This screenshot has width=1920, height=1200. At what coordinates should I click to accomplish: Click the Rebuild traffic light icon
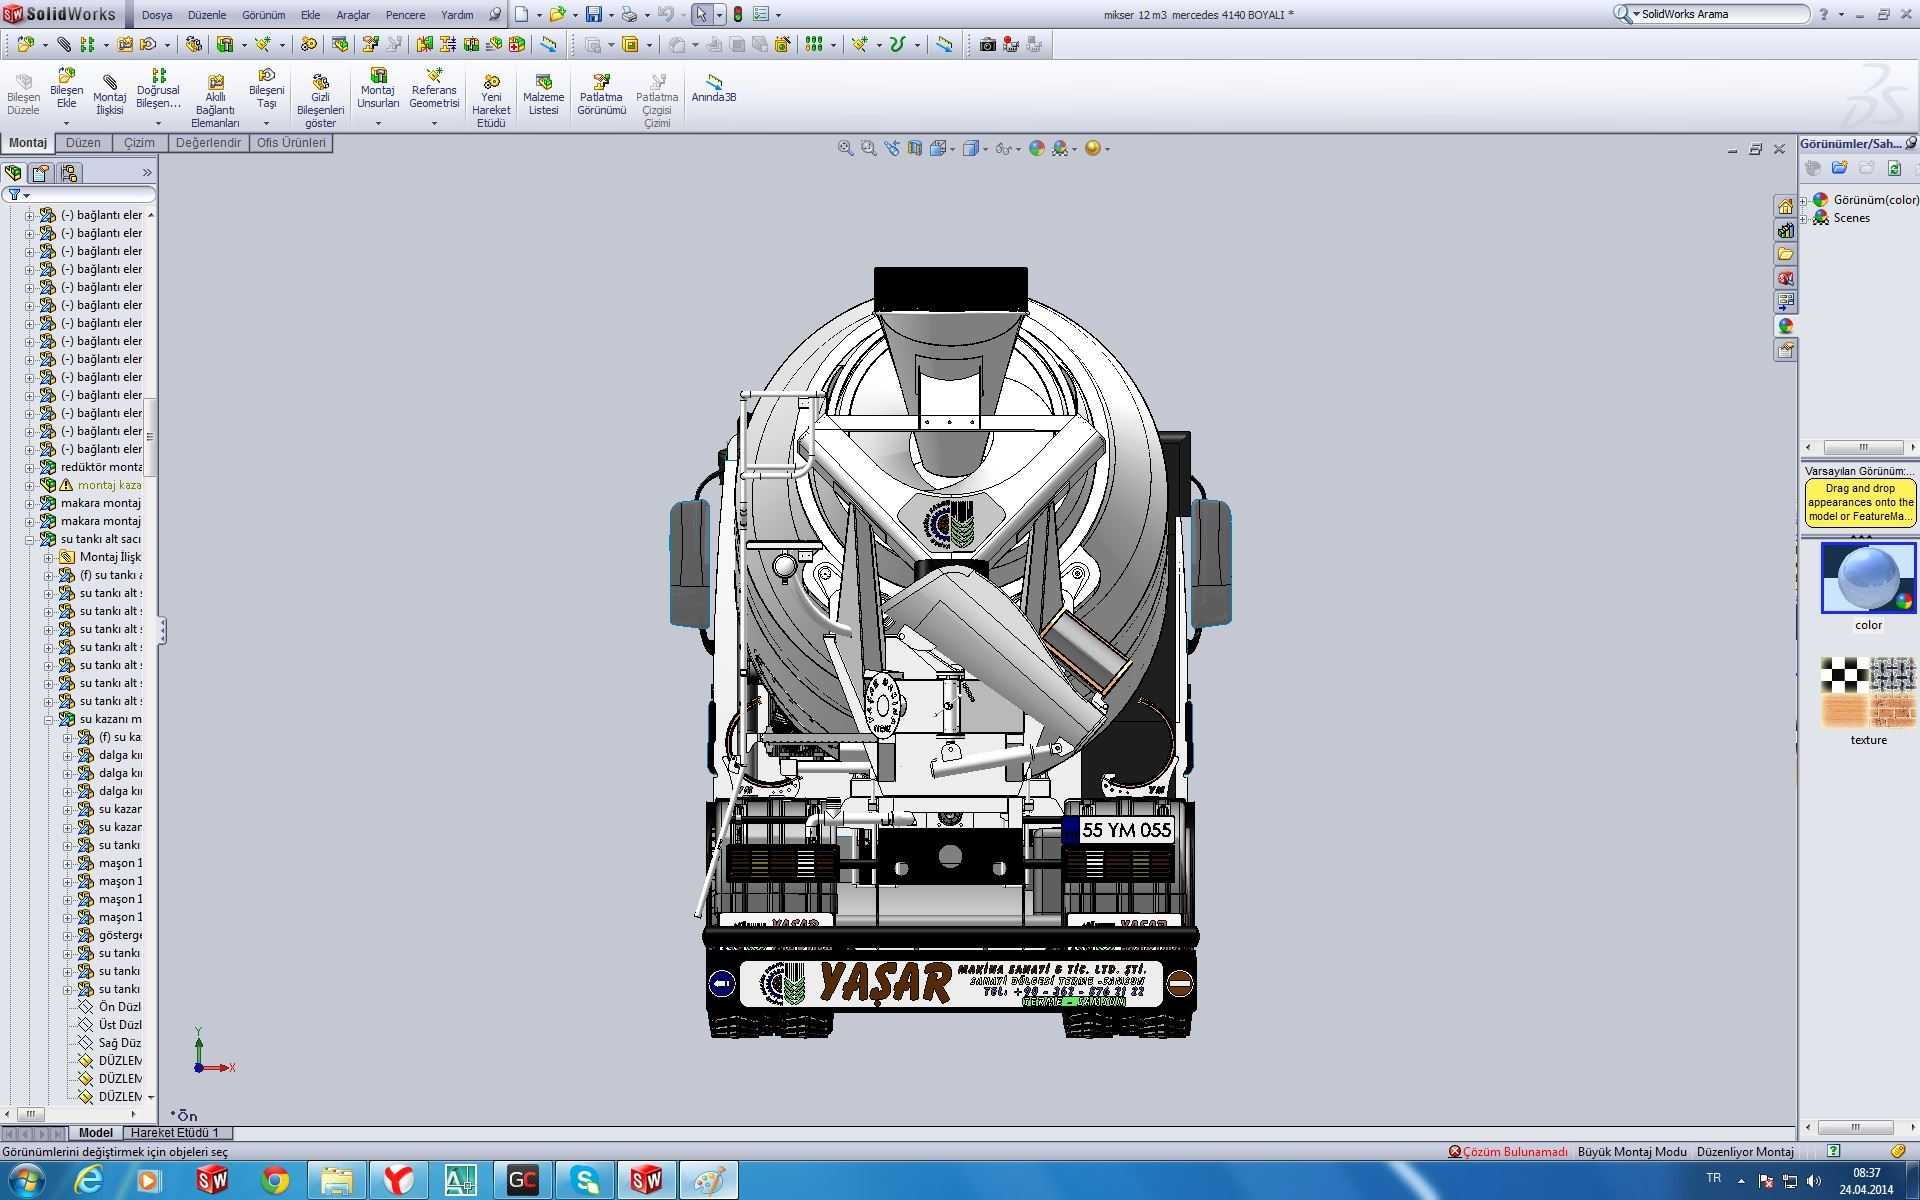point(738,14)
